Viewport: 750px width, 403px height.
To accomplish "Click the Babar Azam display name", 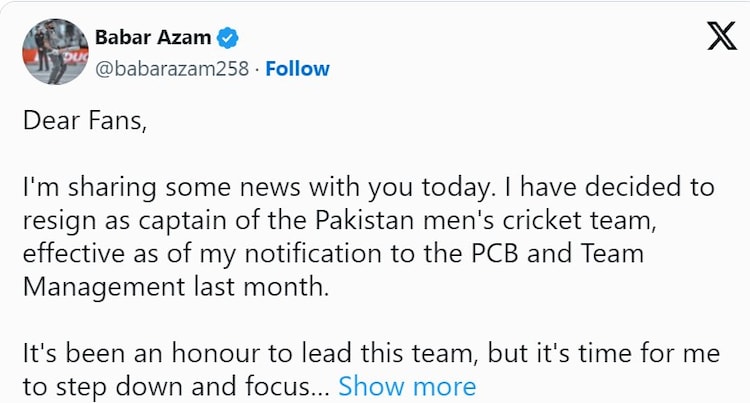I will 153,38.
